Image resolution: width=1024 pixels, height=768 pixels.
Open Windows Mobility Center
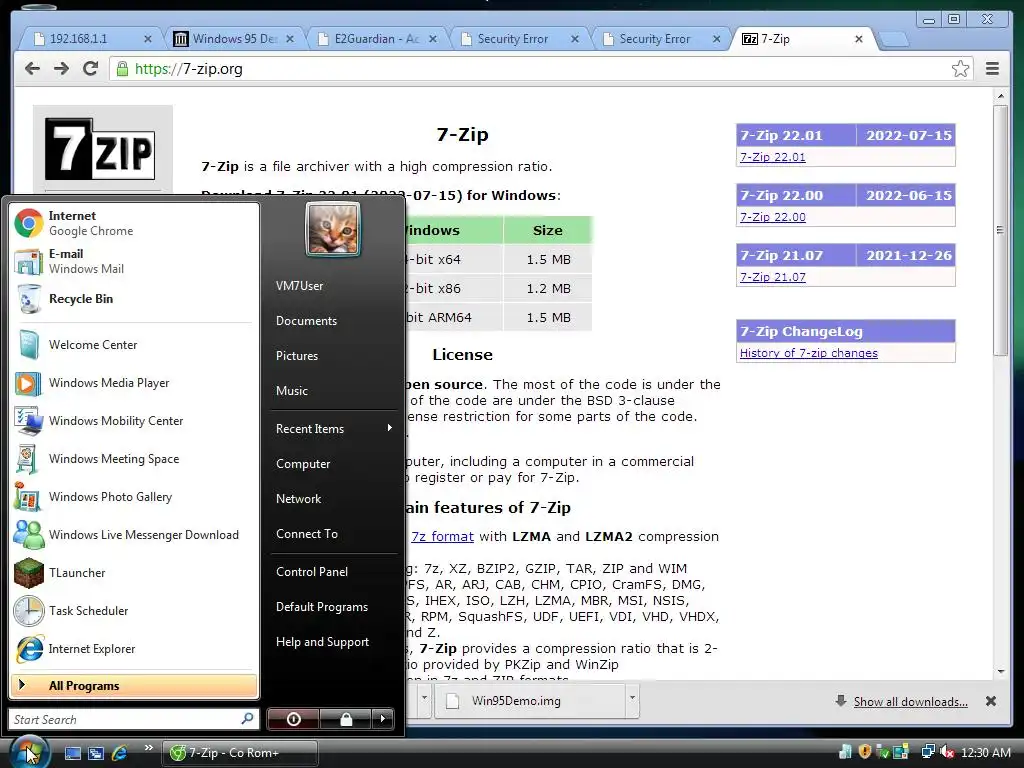coord(133,421)
